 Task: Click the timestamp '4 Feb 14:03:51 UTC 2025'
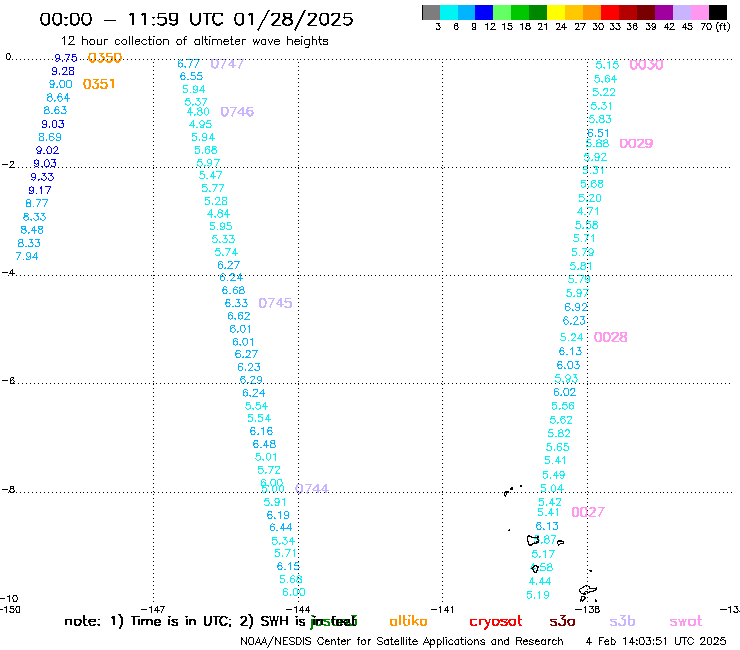[656, 641]
